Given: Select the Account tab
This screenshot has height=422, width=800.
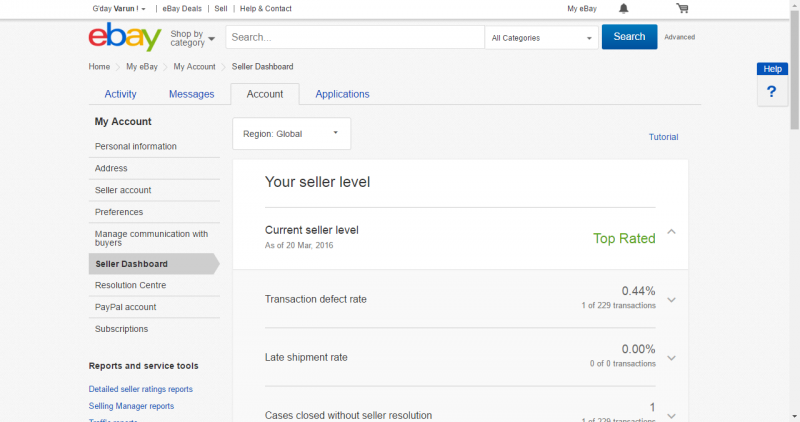Looking at the screenshot, I should click(265, 94).
